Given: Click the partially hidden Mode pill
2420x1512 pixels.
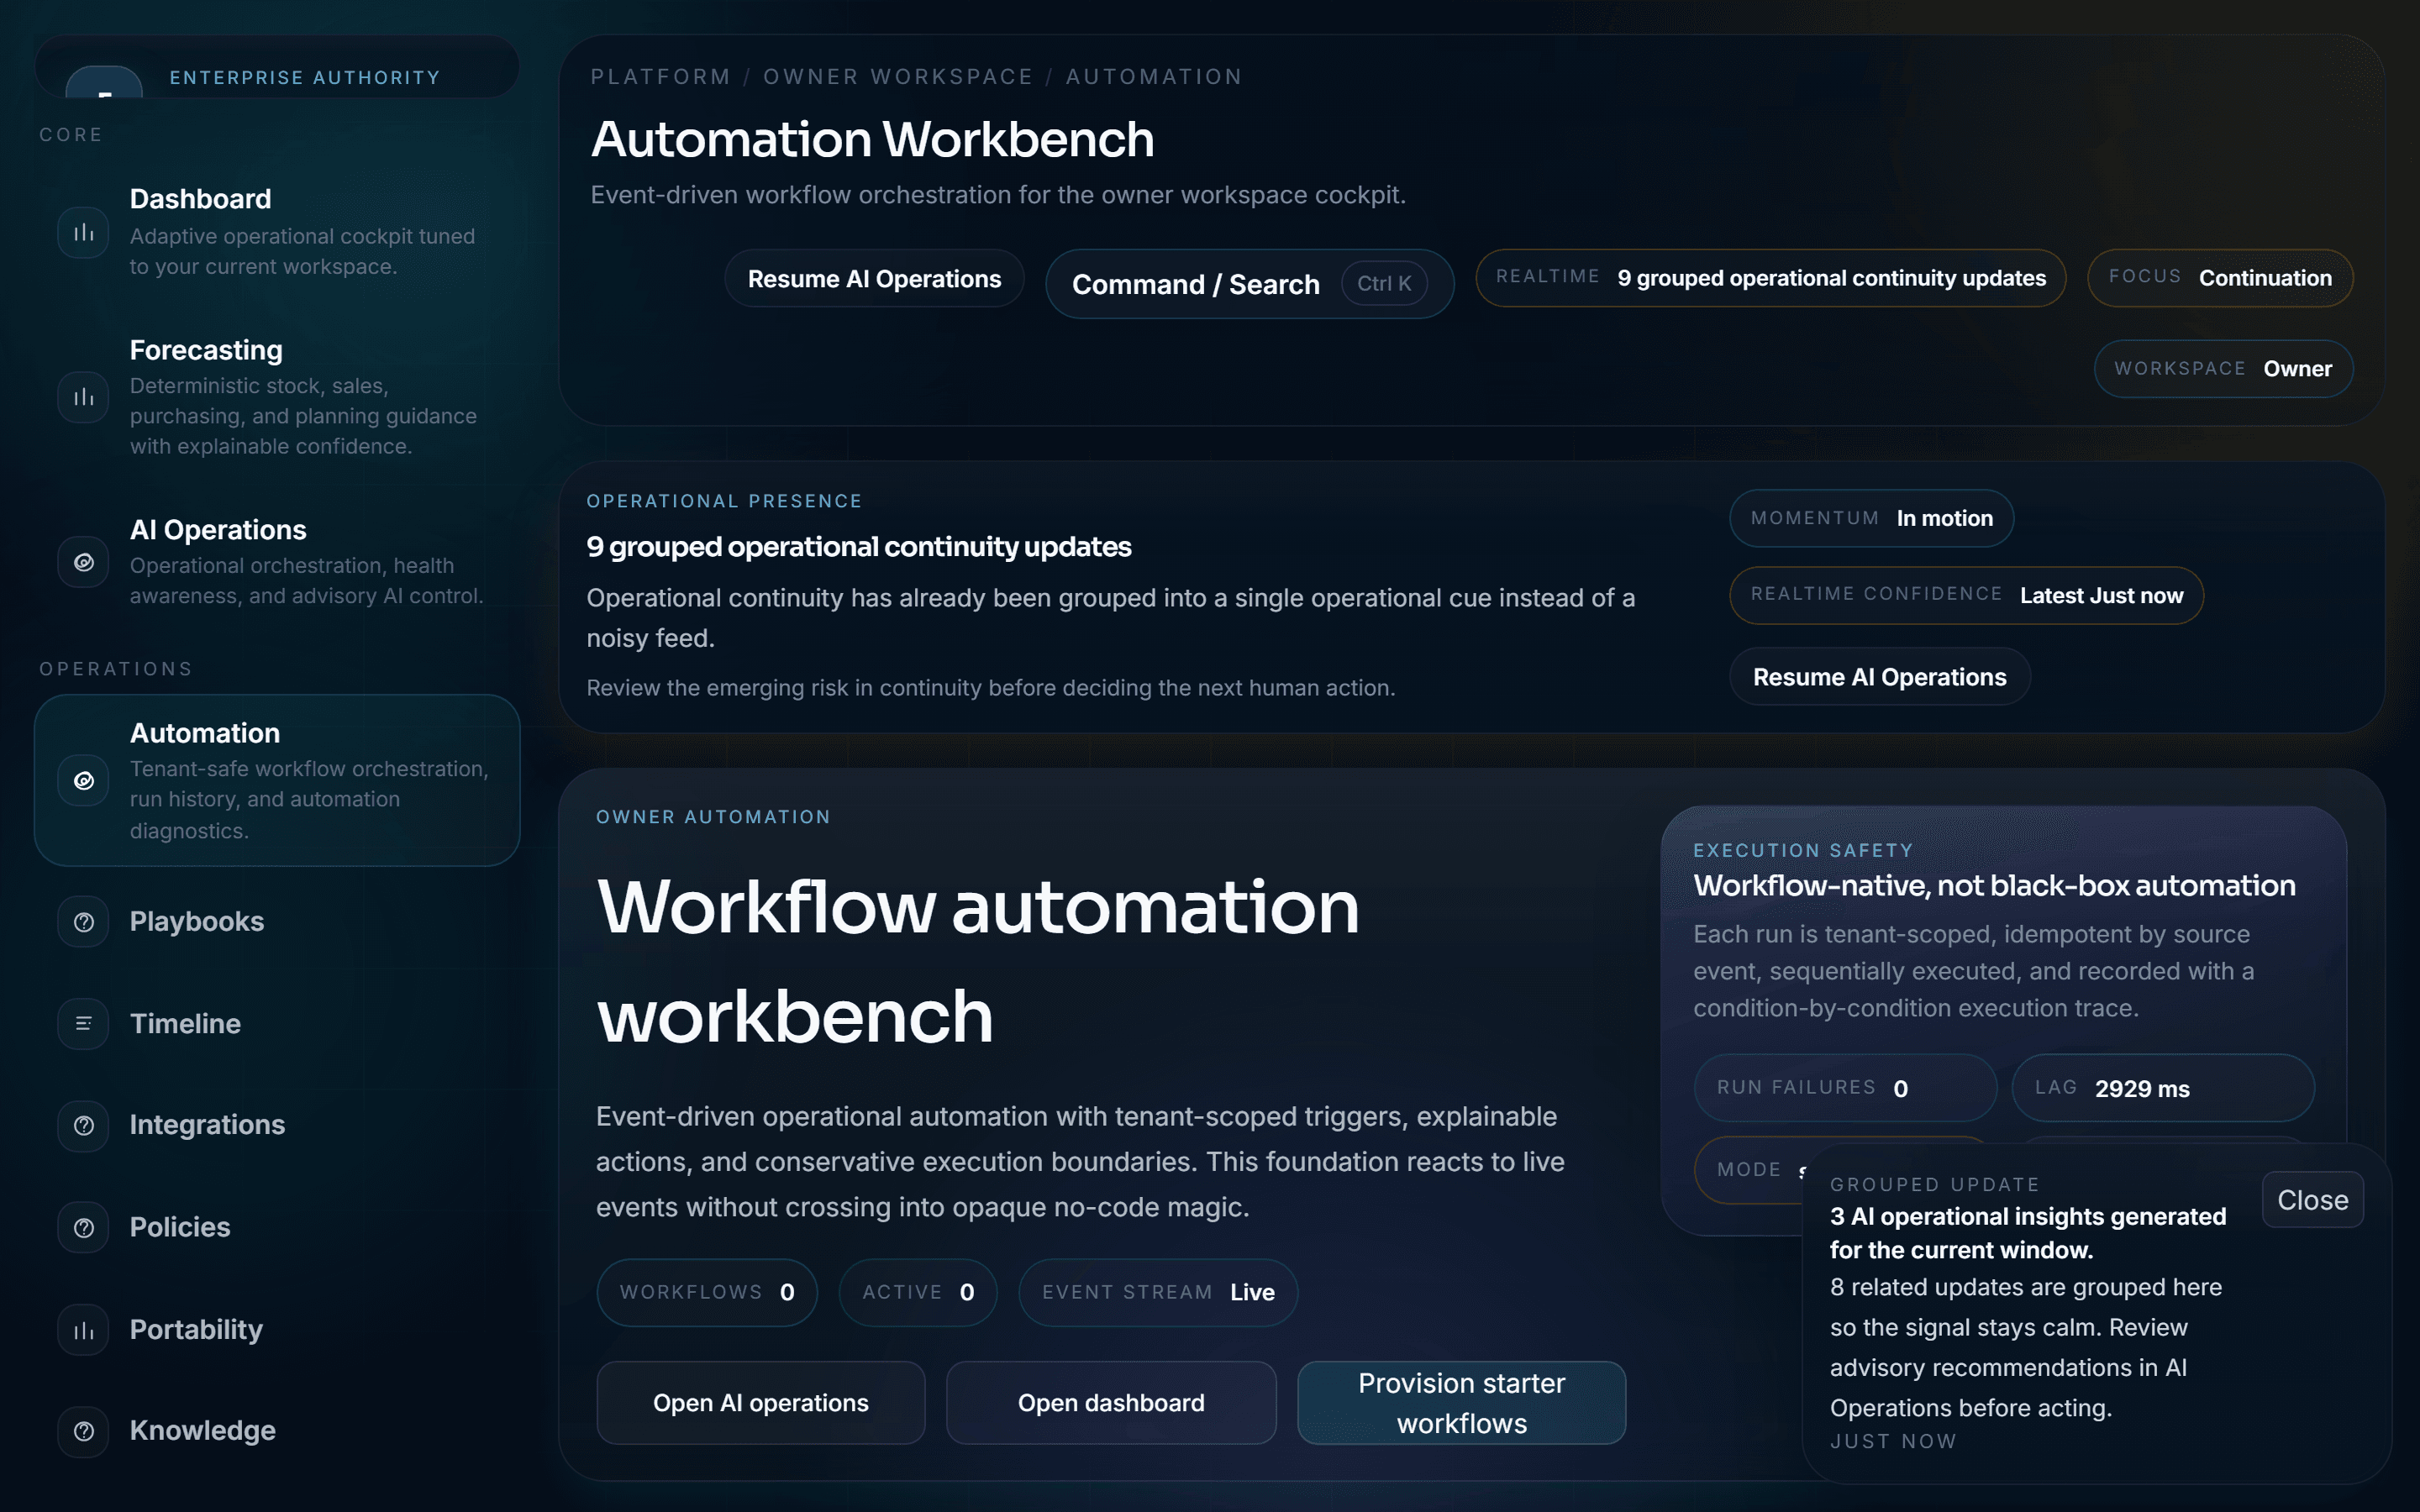Looking at the screenshot, I should coord(1750,1169).
